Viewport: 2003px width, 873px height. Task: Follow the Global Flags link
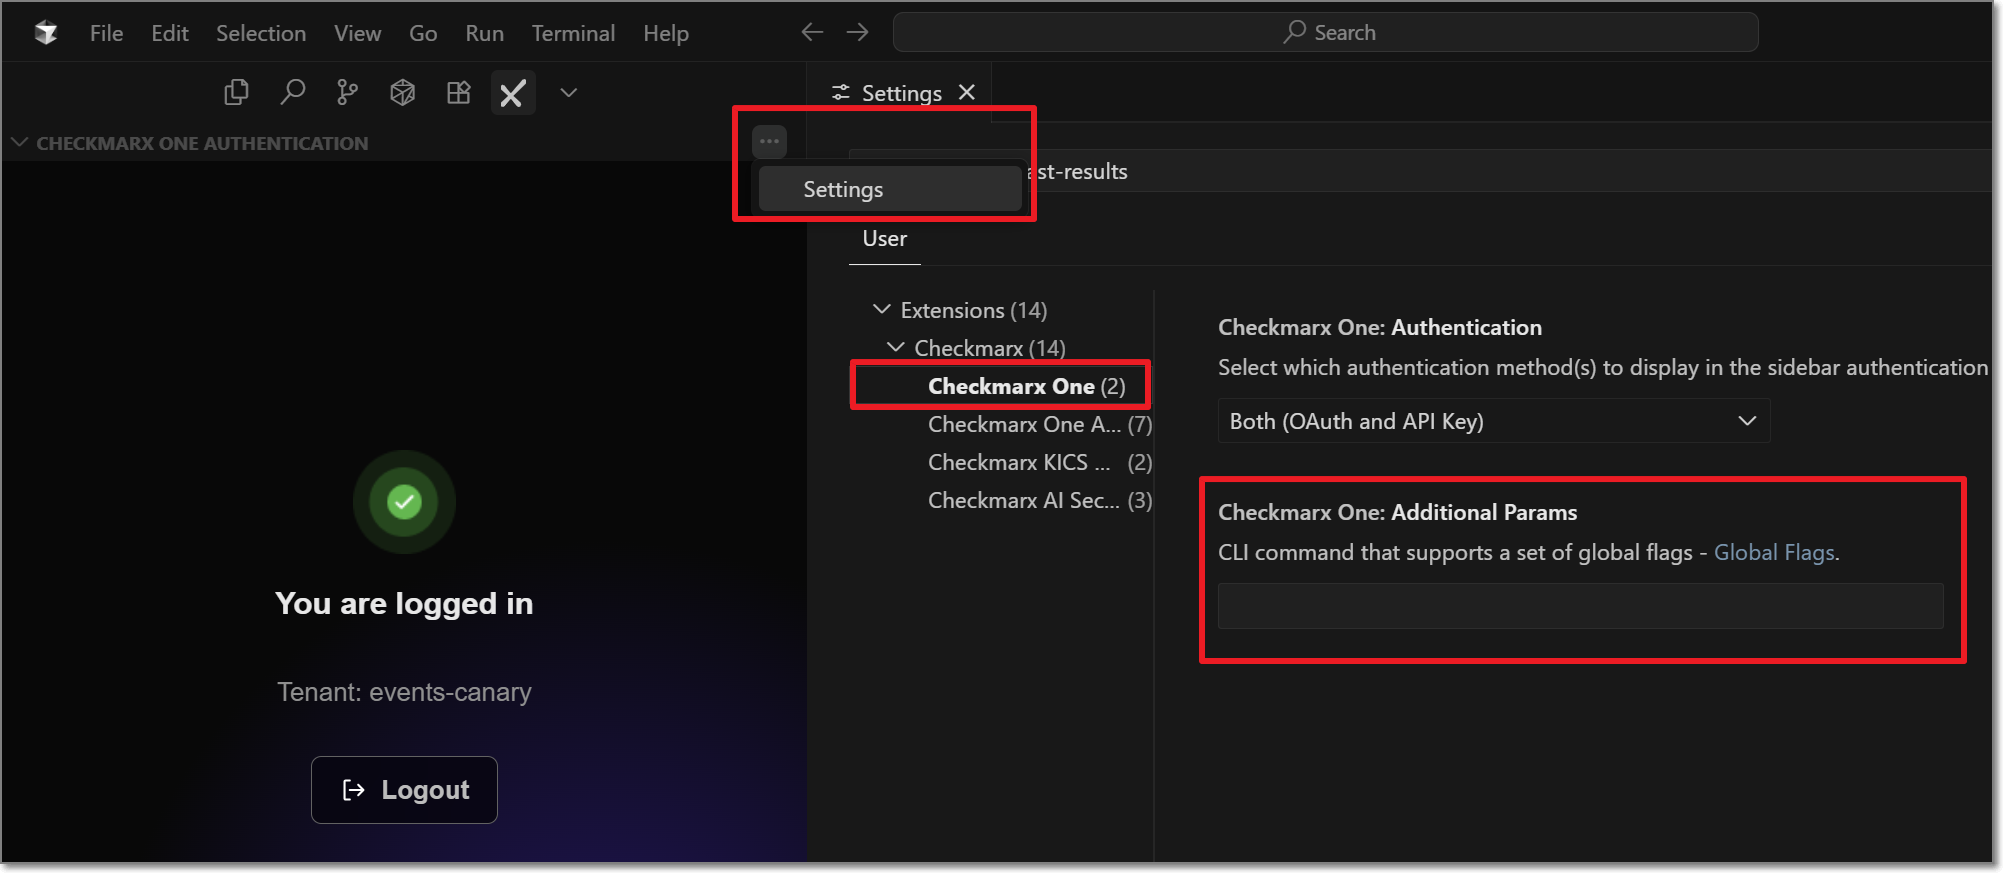[x=1774, y=553]
